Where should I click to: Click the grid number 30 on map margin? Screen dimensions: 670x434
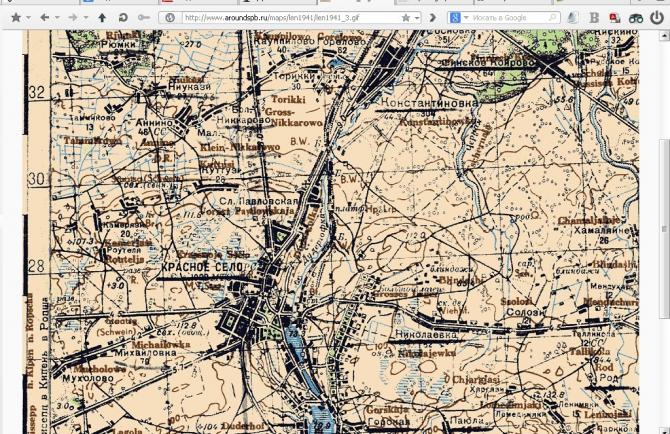[37, 179]
